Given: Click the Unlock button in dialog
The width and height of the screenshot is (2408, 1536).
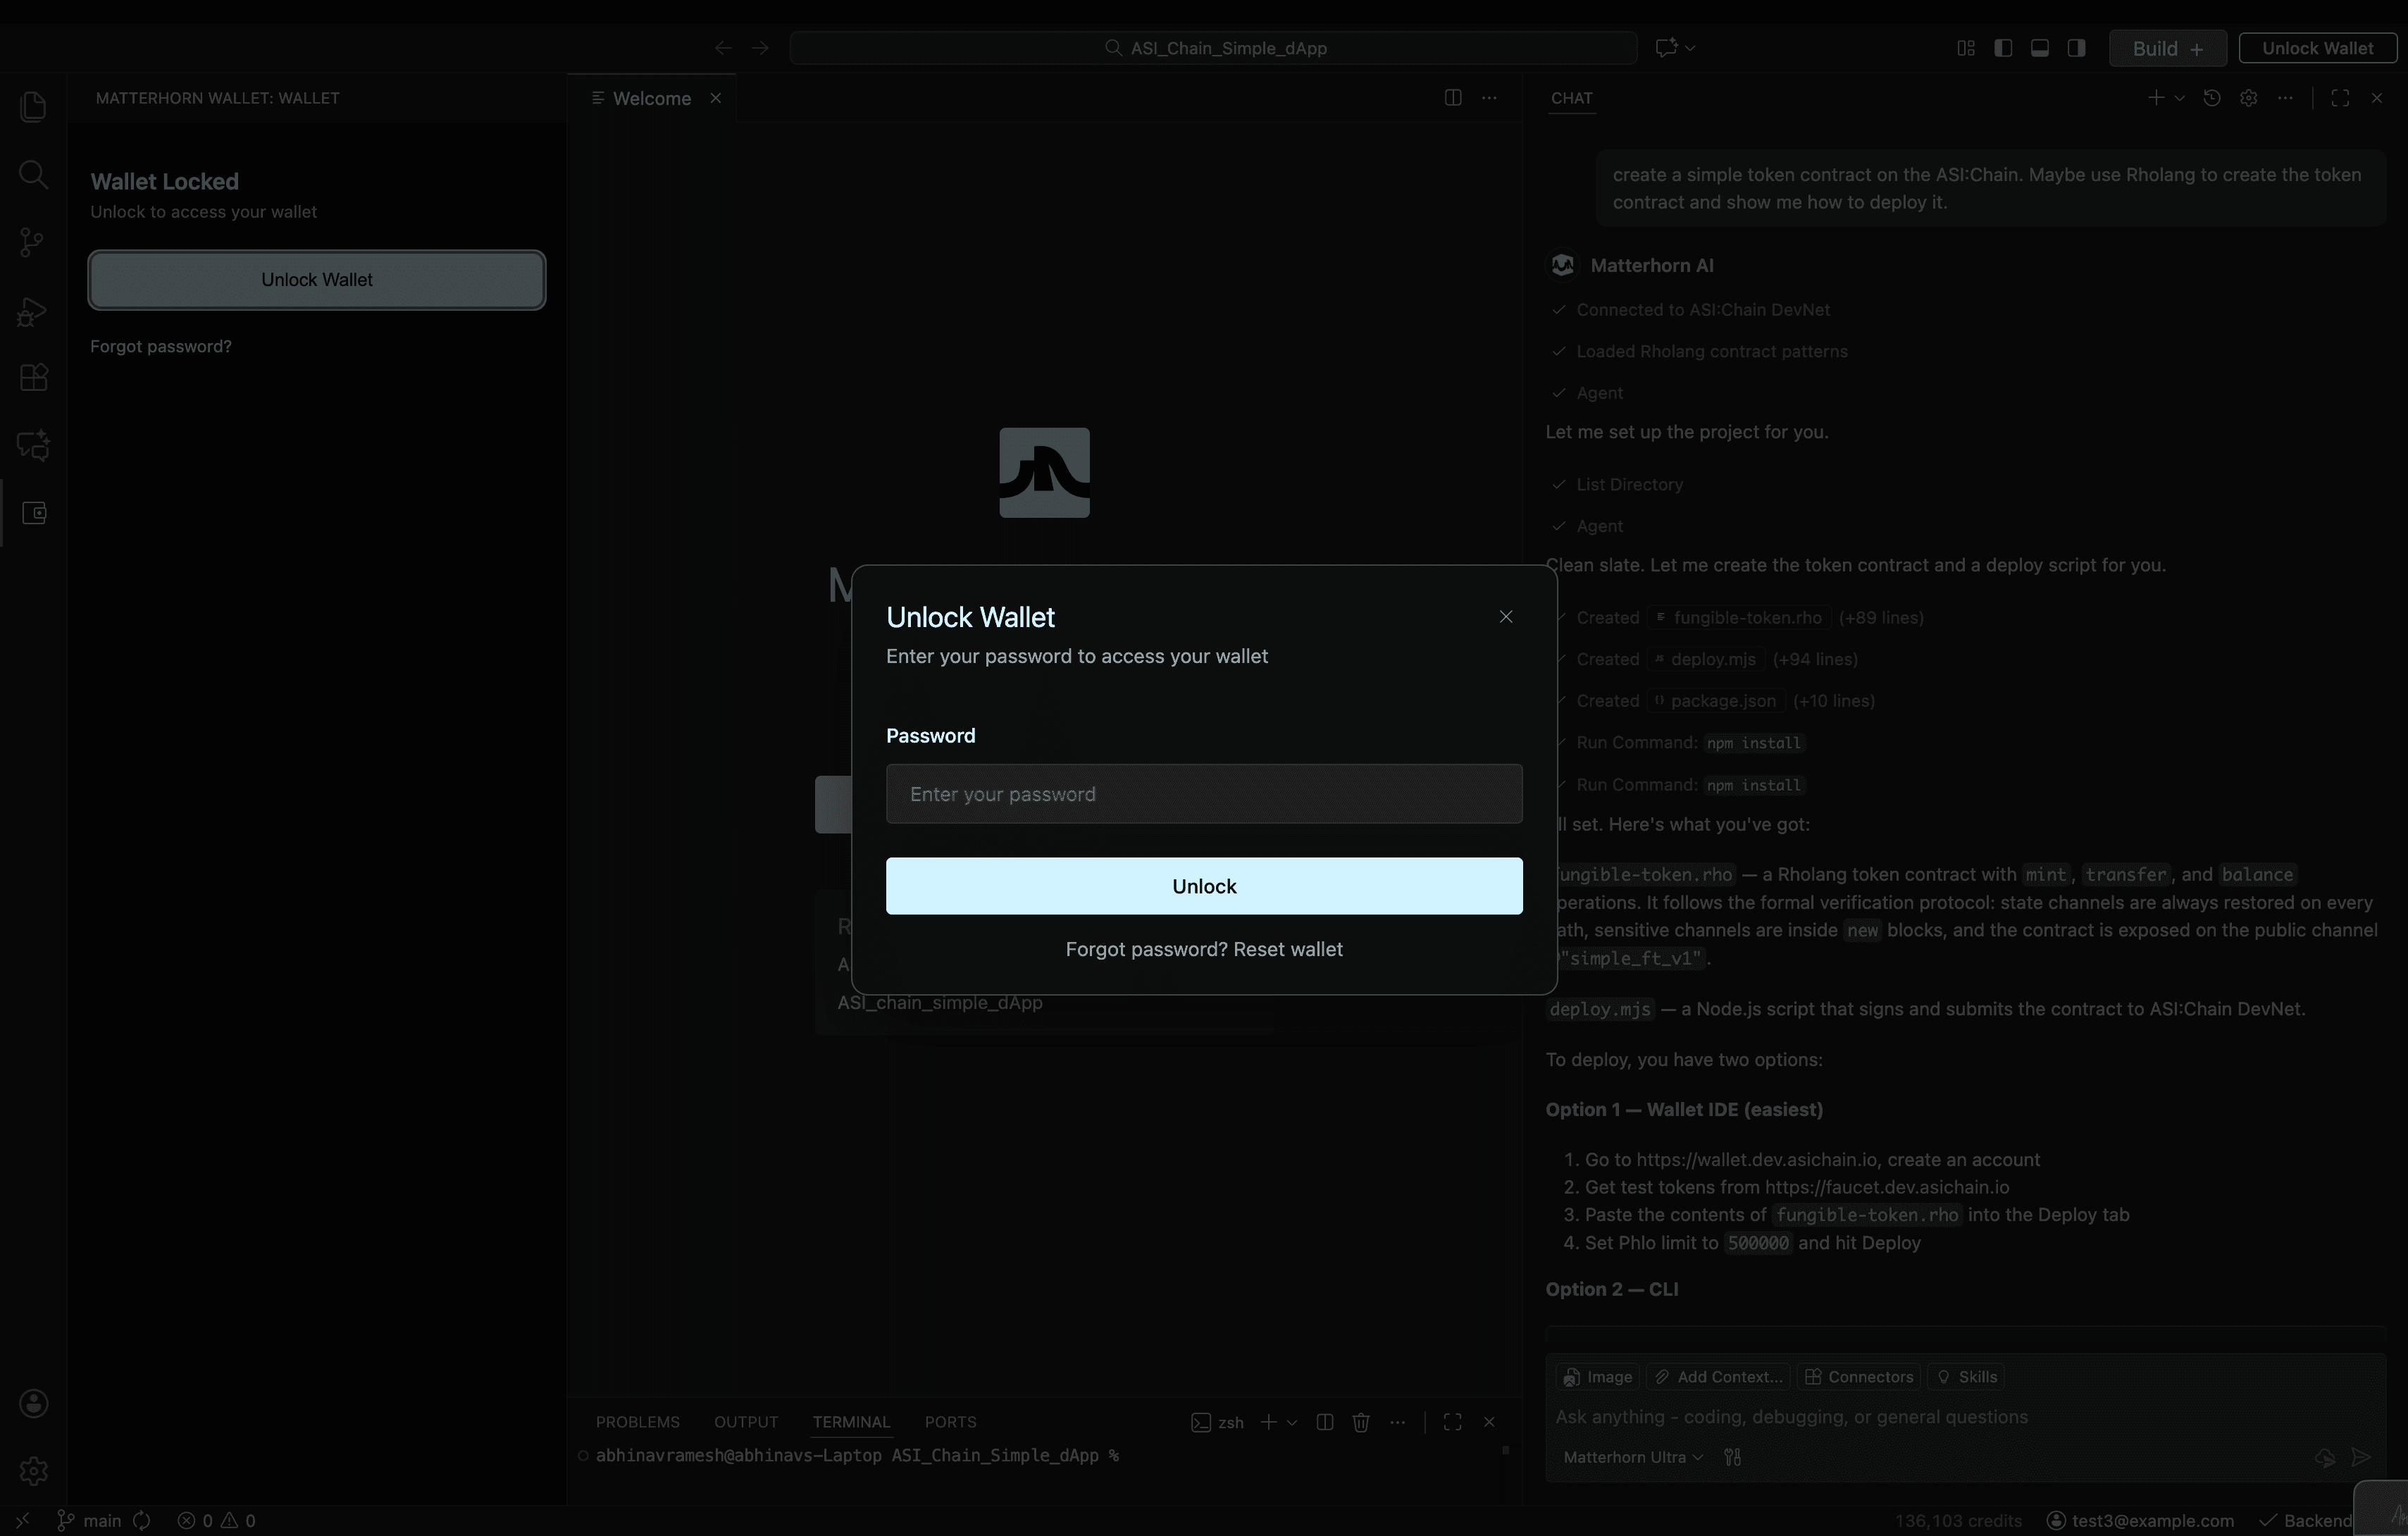Looking at the screenshot, I should [x=1204, y=886].
